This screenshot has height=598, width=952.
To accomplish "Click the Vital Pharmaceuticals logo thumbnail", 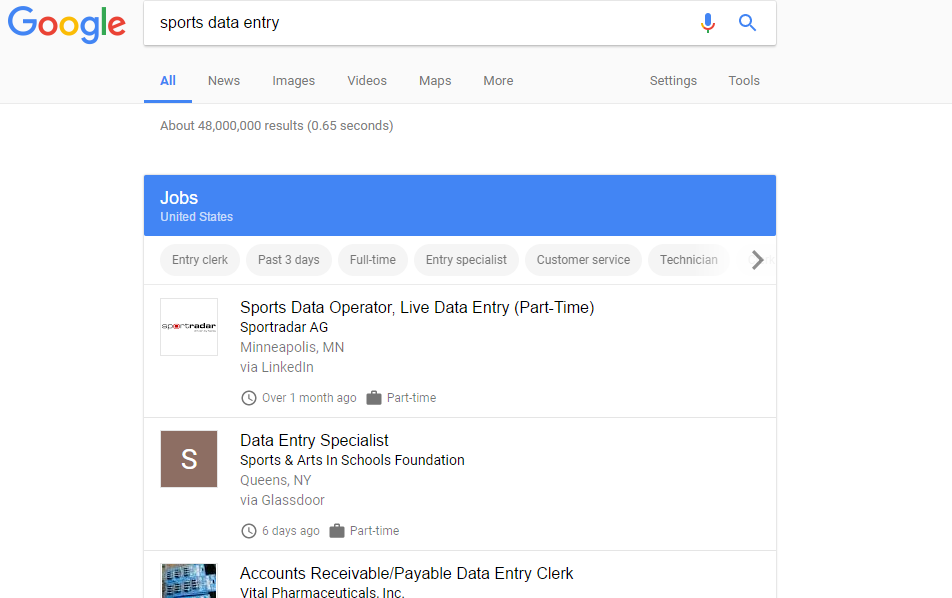I will coord(189,581).
